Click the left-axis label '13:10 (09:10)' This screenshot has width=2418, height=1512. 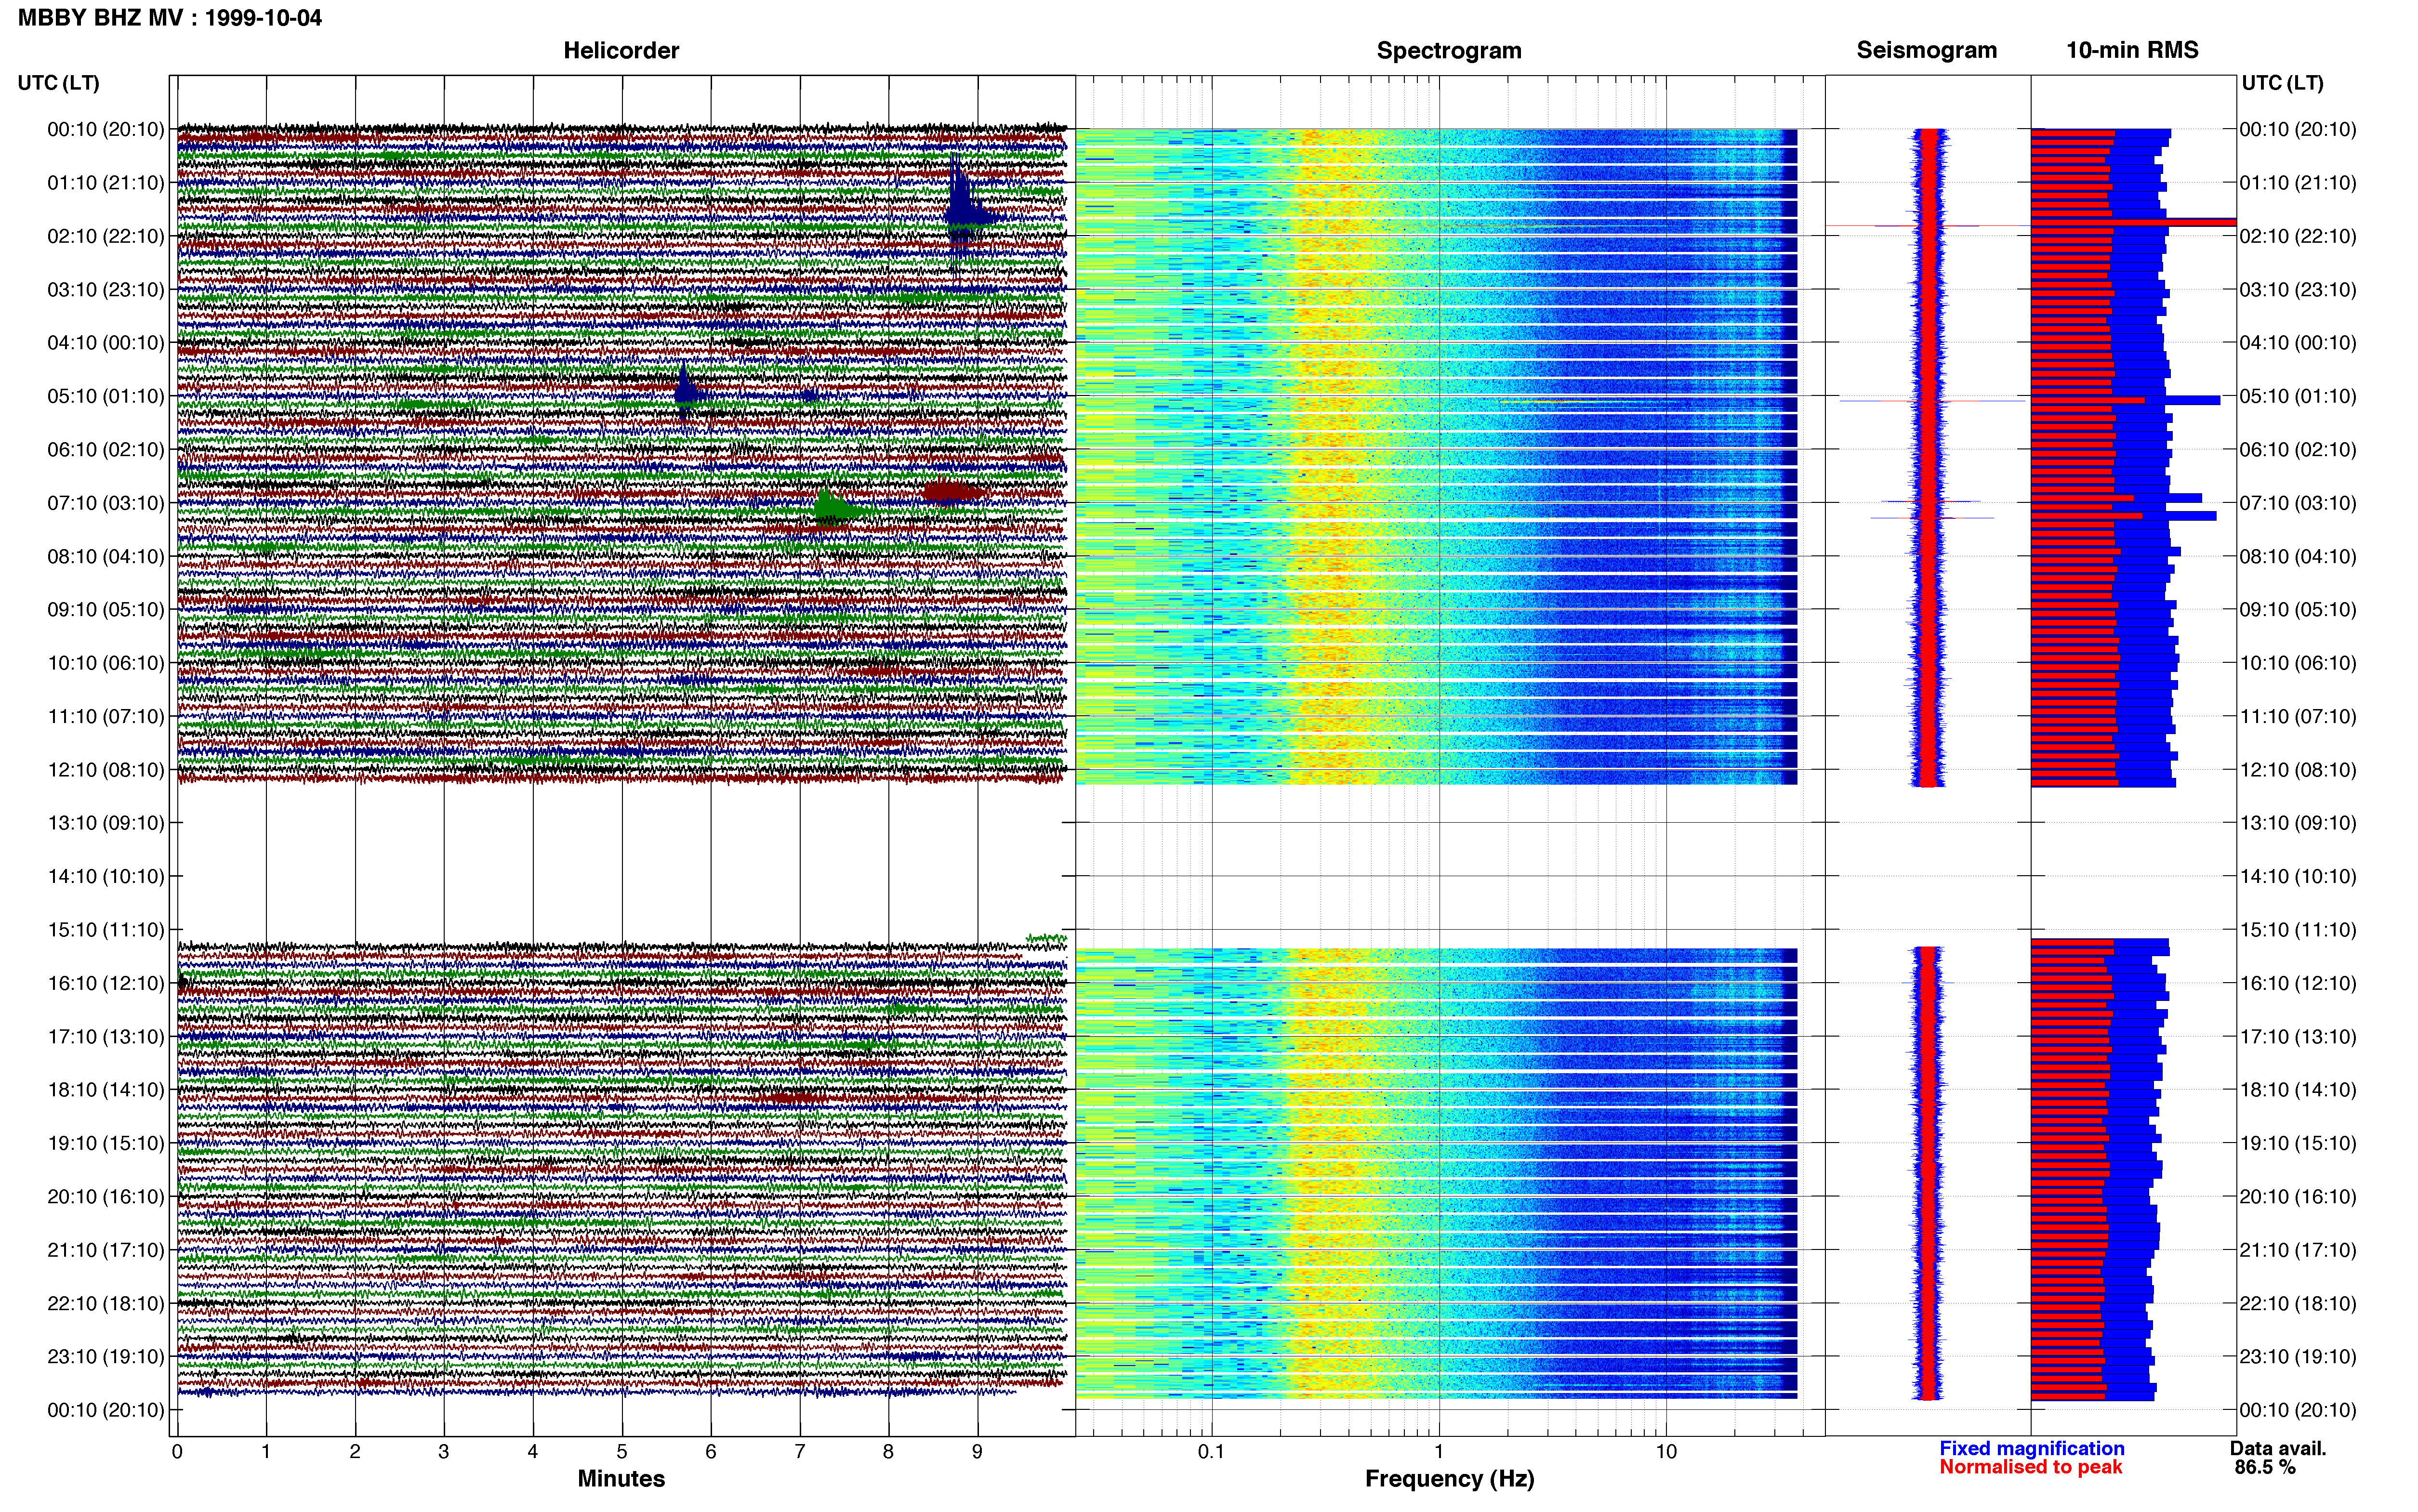(106, 823)
